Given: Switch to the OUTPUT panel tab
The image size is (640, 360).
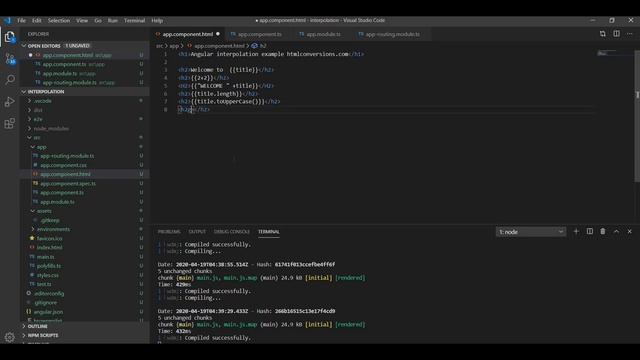Looking at the screenshot, I should click(x=197, y=231).
